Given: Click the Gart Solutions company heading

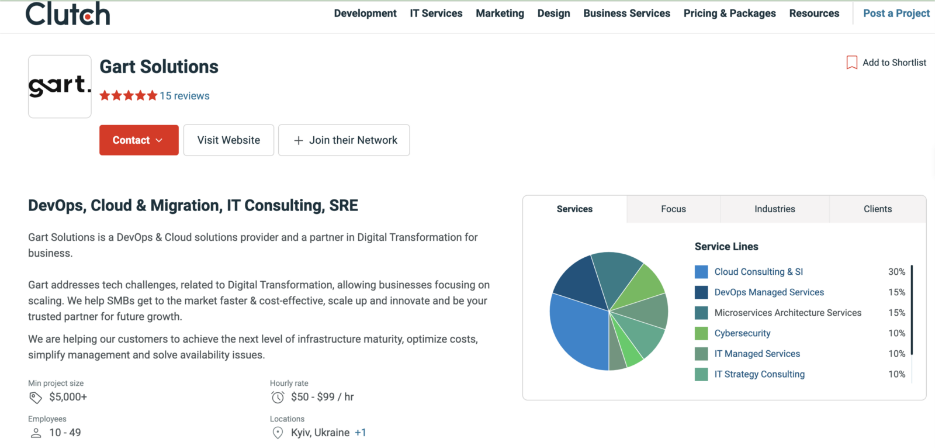Looking at the screenshot, I should 159,66.
